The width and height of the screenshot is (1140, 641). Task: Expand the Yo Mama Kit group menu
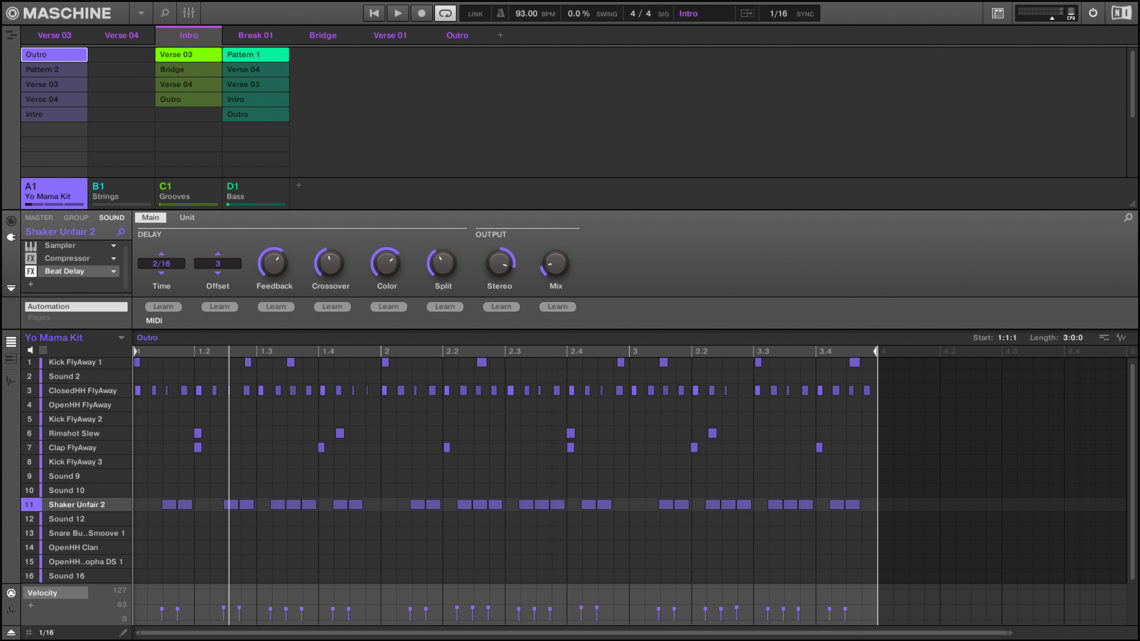[x=122, y=338]
